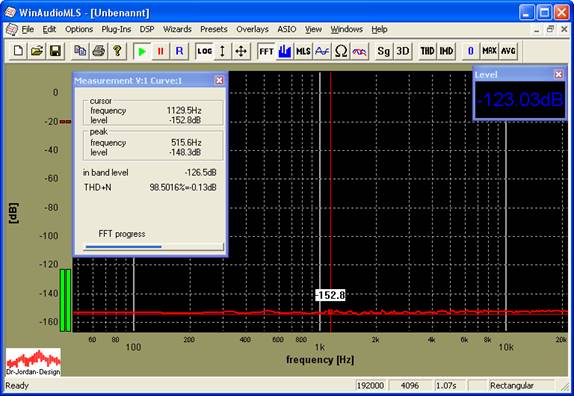Toggle MAX hold mode
The height and width of the screenshot is (396, 574).
[489, 51]
